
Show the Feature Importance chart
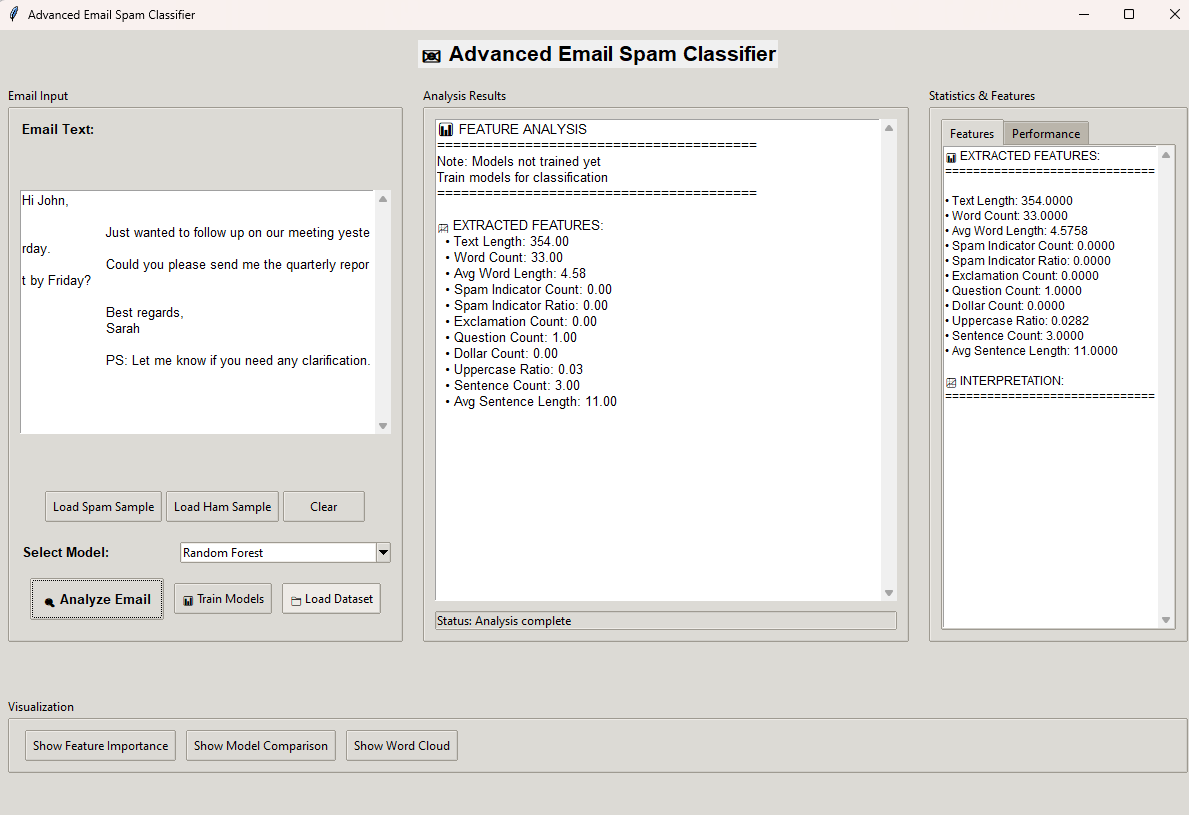point(100,746)
